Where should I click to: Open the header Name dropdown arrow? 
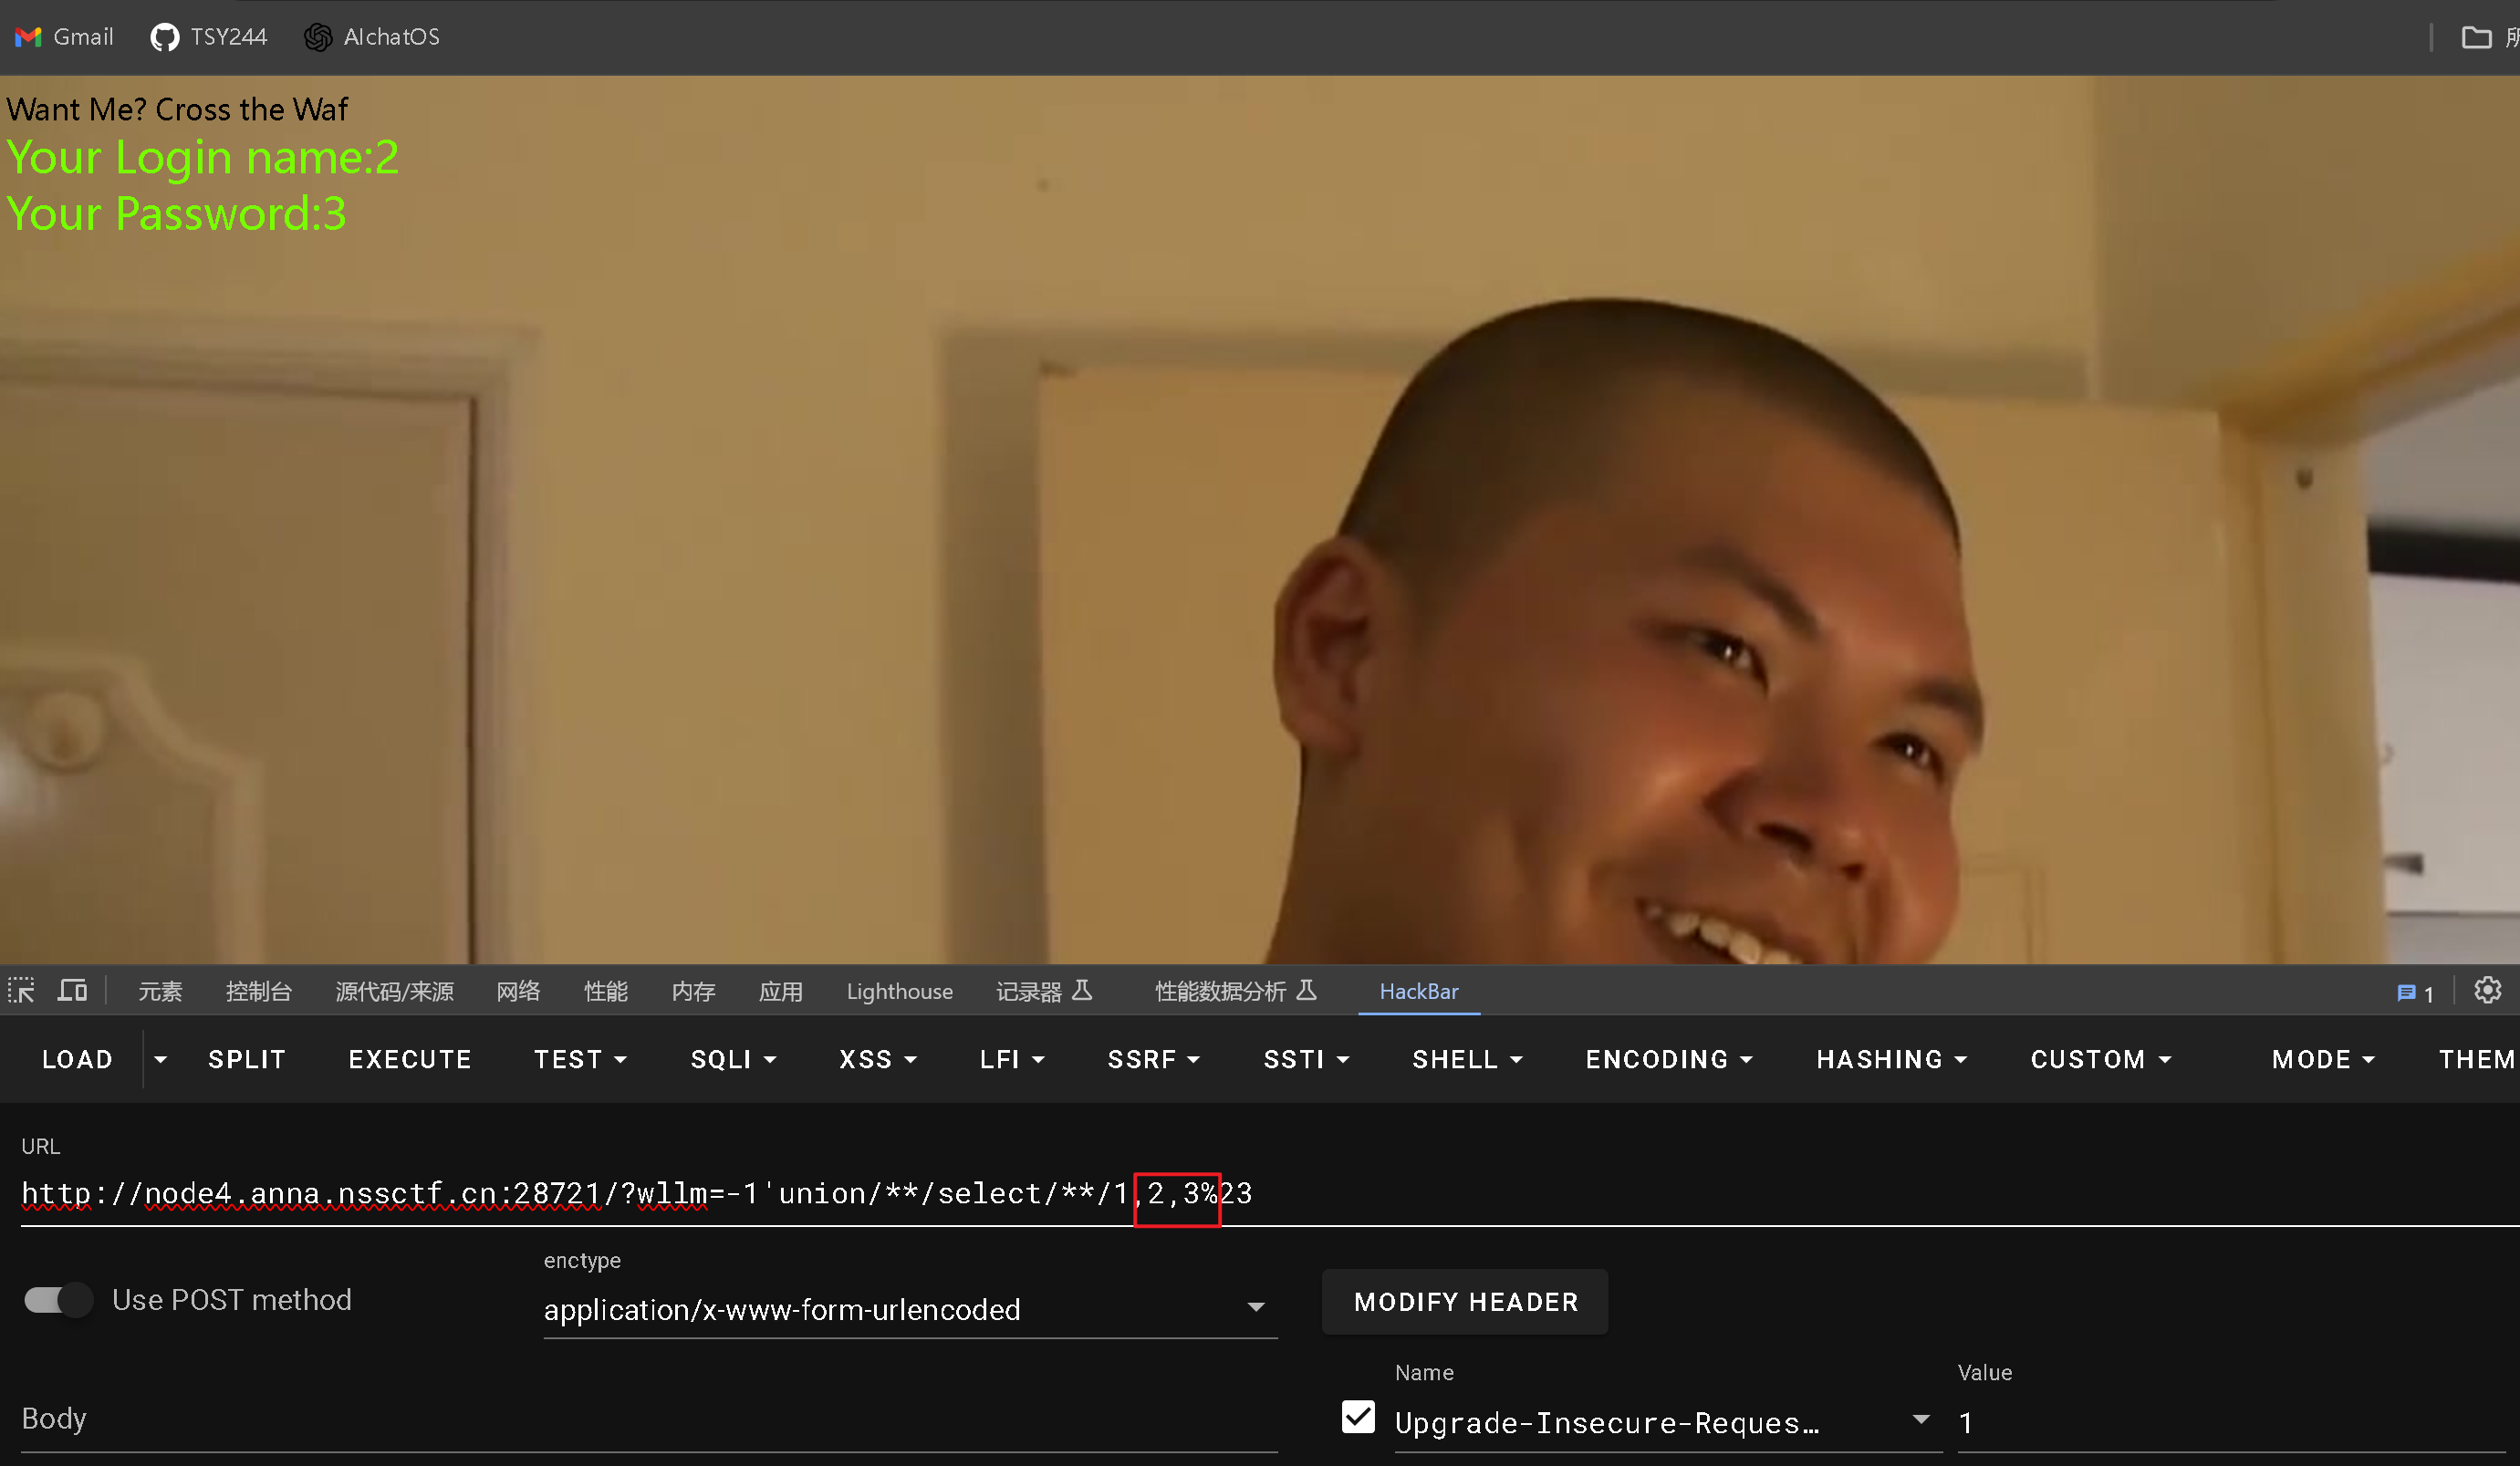(x=1920, y=1420)
